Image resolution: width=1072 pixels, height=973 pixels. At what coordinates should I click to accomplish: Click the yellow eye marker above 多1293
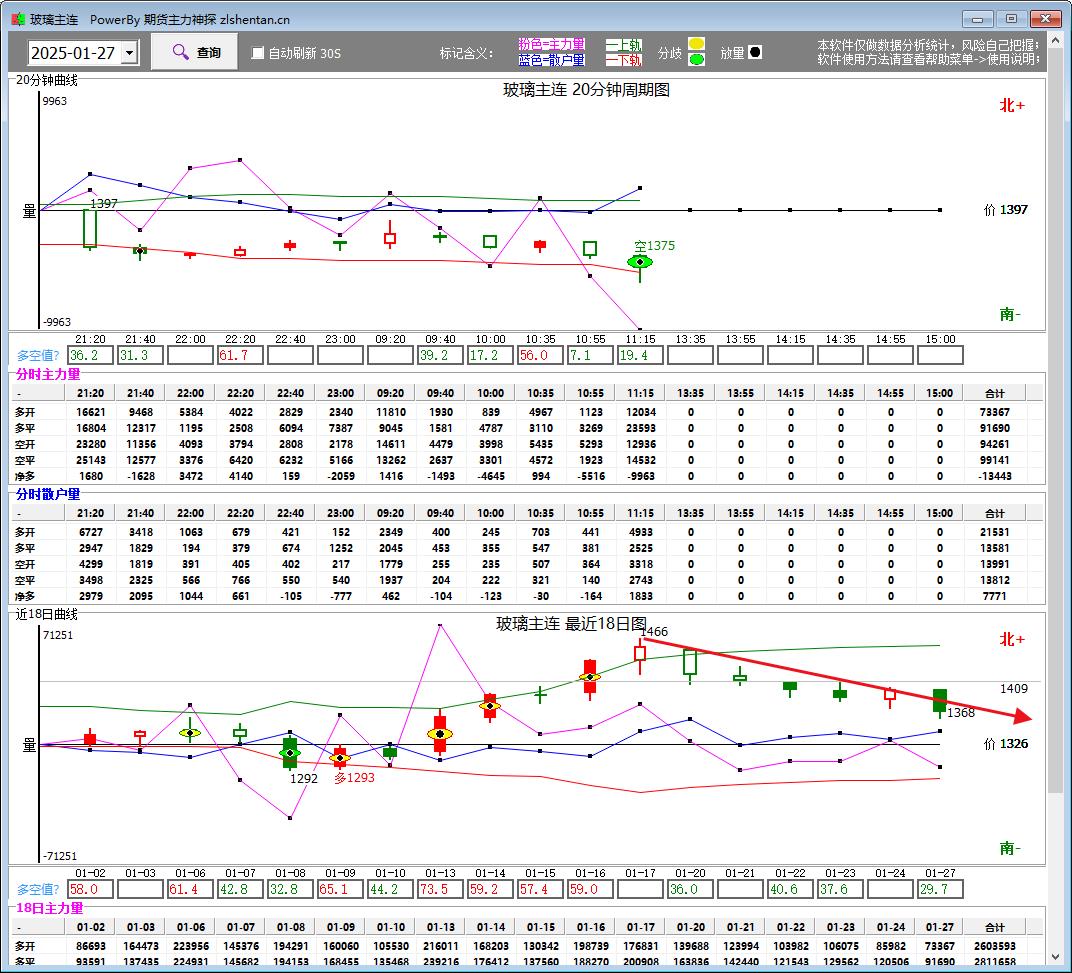coord(340,758)
